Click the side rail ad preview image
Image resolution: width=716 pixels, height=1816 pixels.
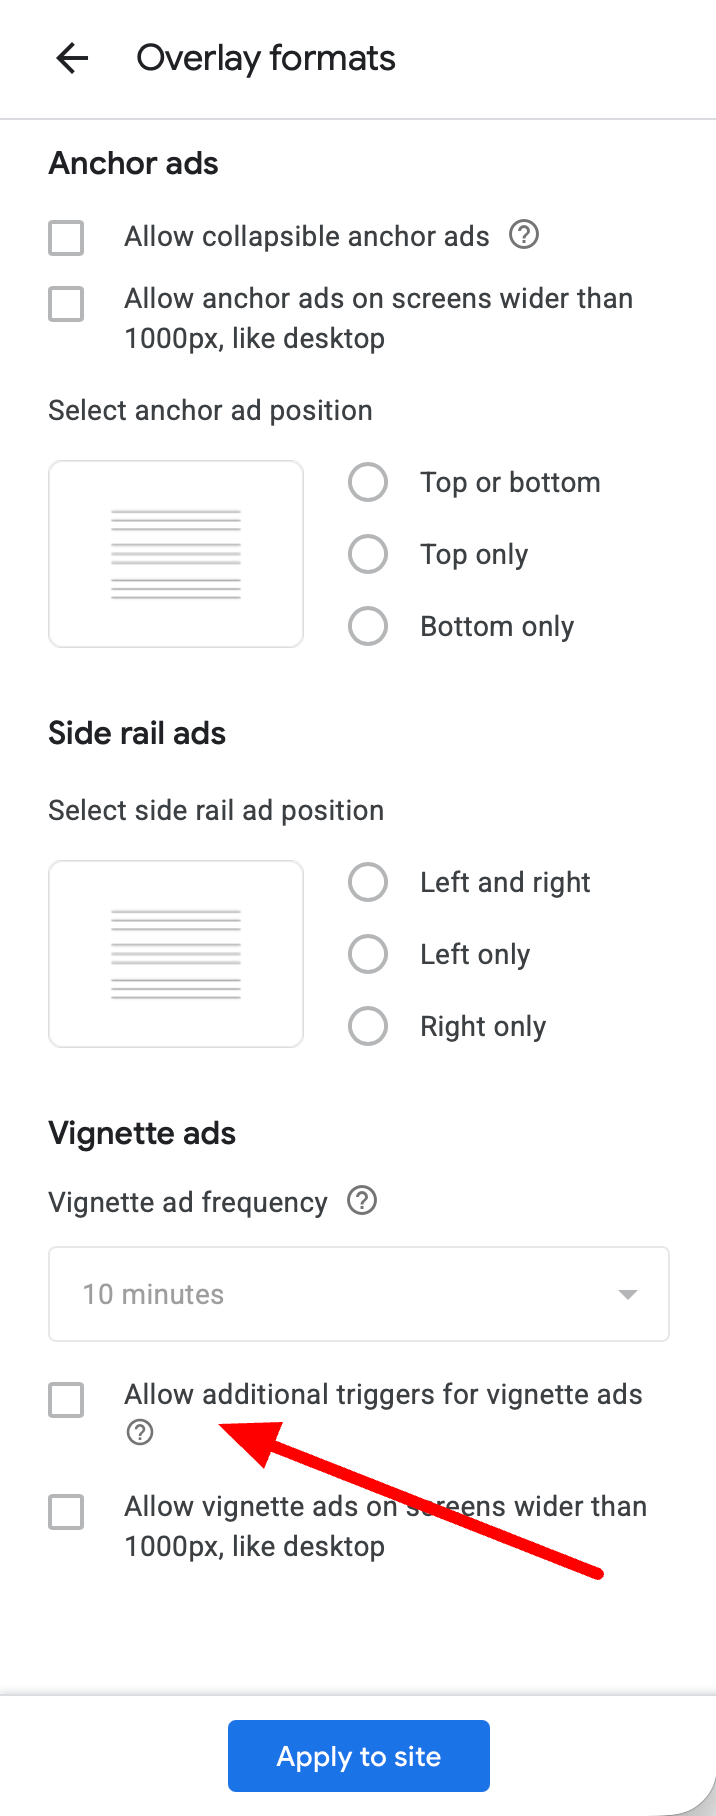point(175,953)
